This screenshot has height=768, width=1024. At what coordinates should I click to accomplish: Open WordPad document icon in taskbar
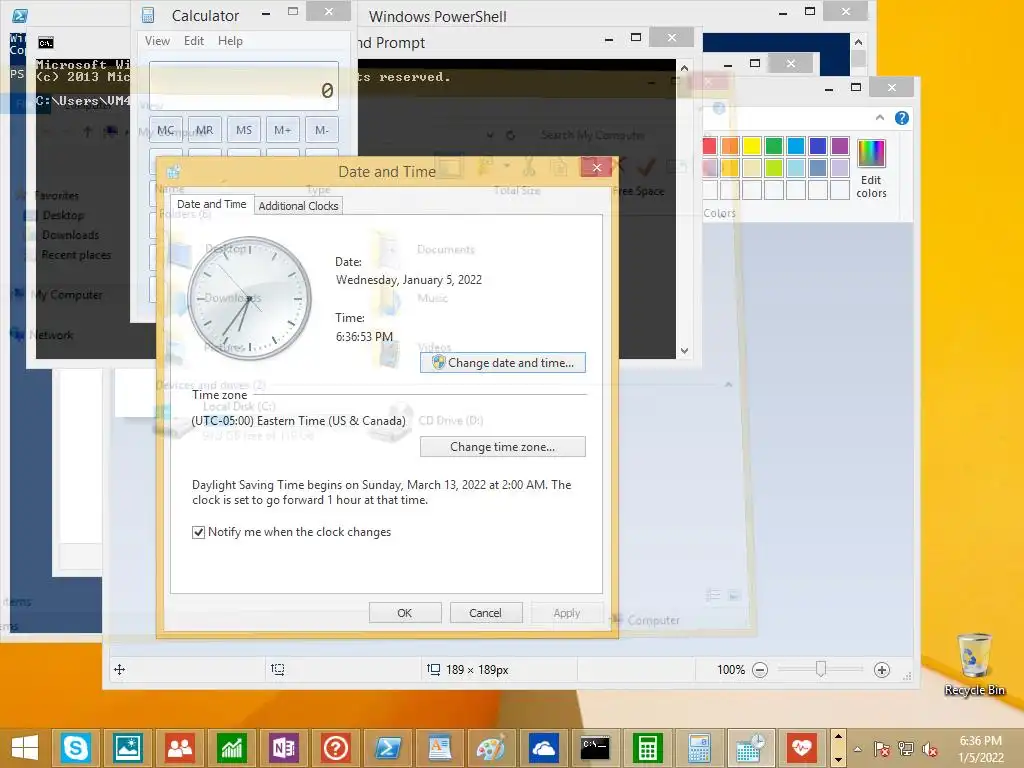click(440, 748)
